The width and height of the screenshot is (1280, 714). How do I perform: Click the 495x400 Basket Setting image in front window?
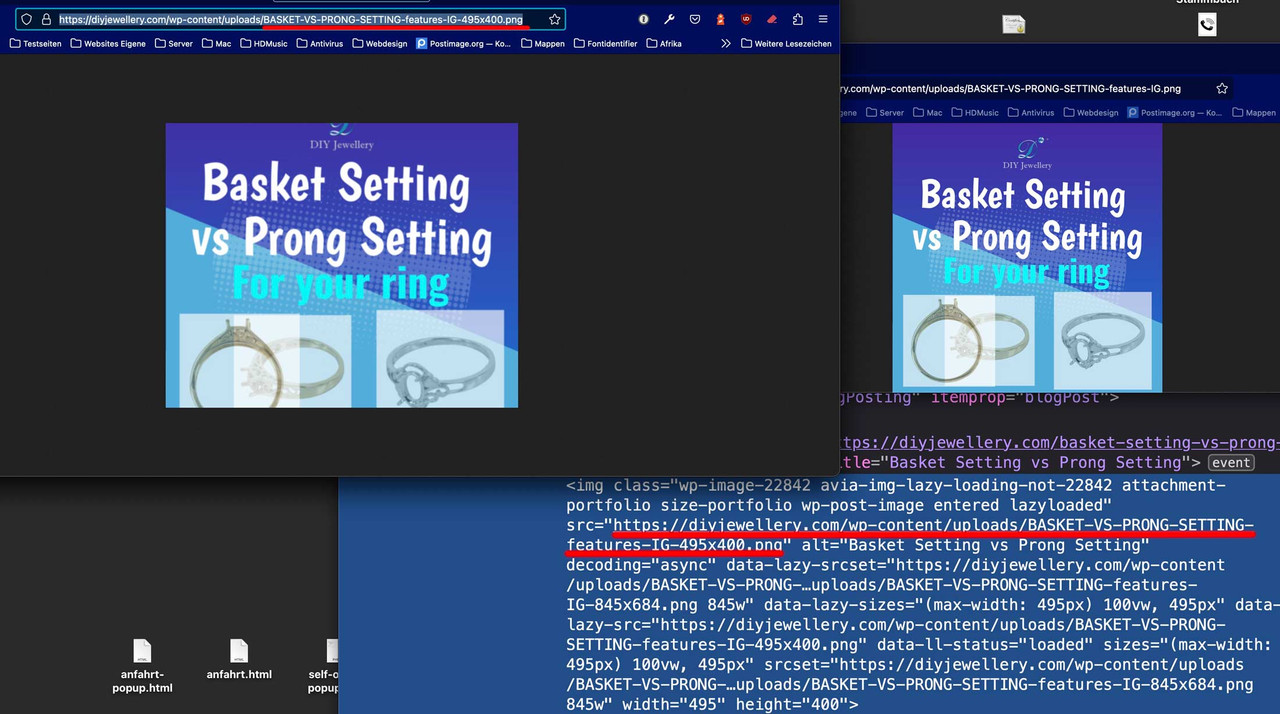pos(341,265)
